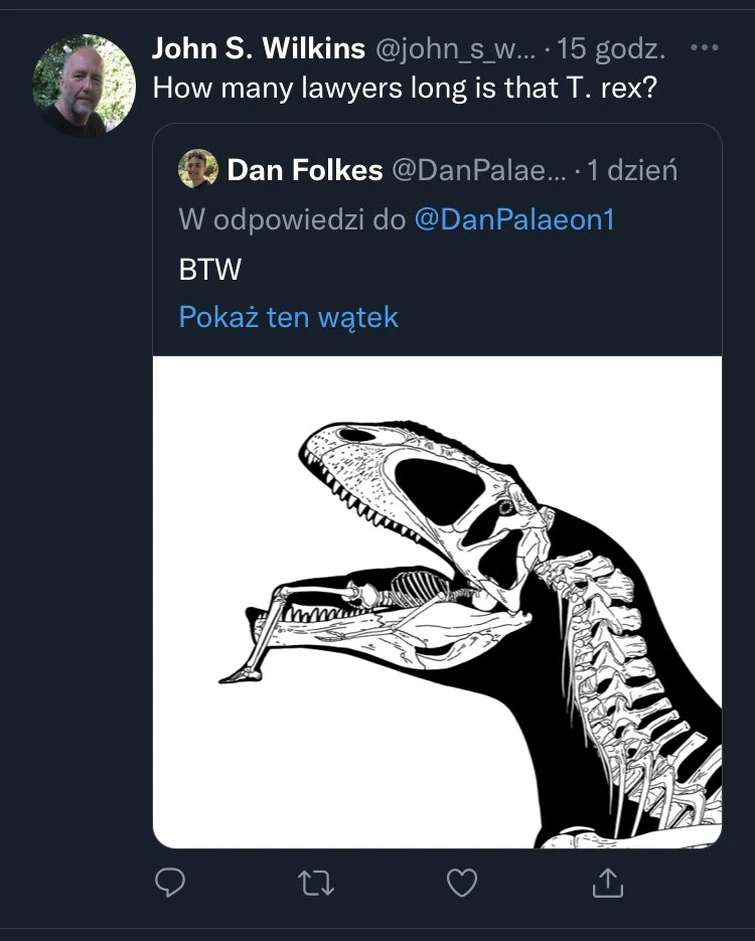
Task: Click the share upload icon
Action: (x=606, y=883)
